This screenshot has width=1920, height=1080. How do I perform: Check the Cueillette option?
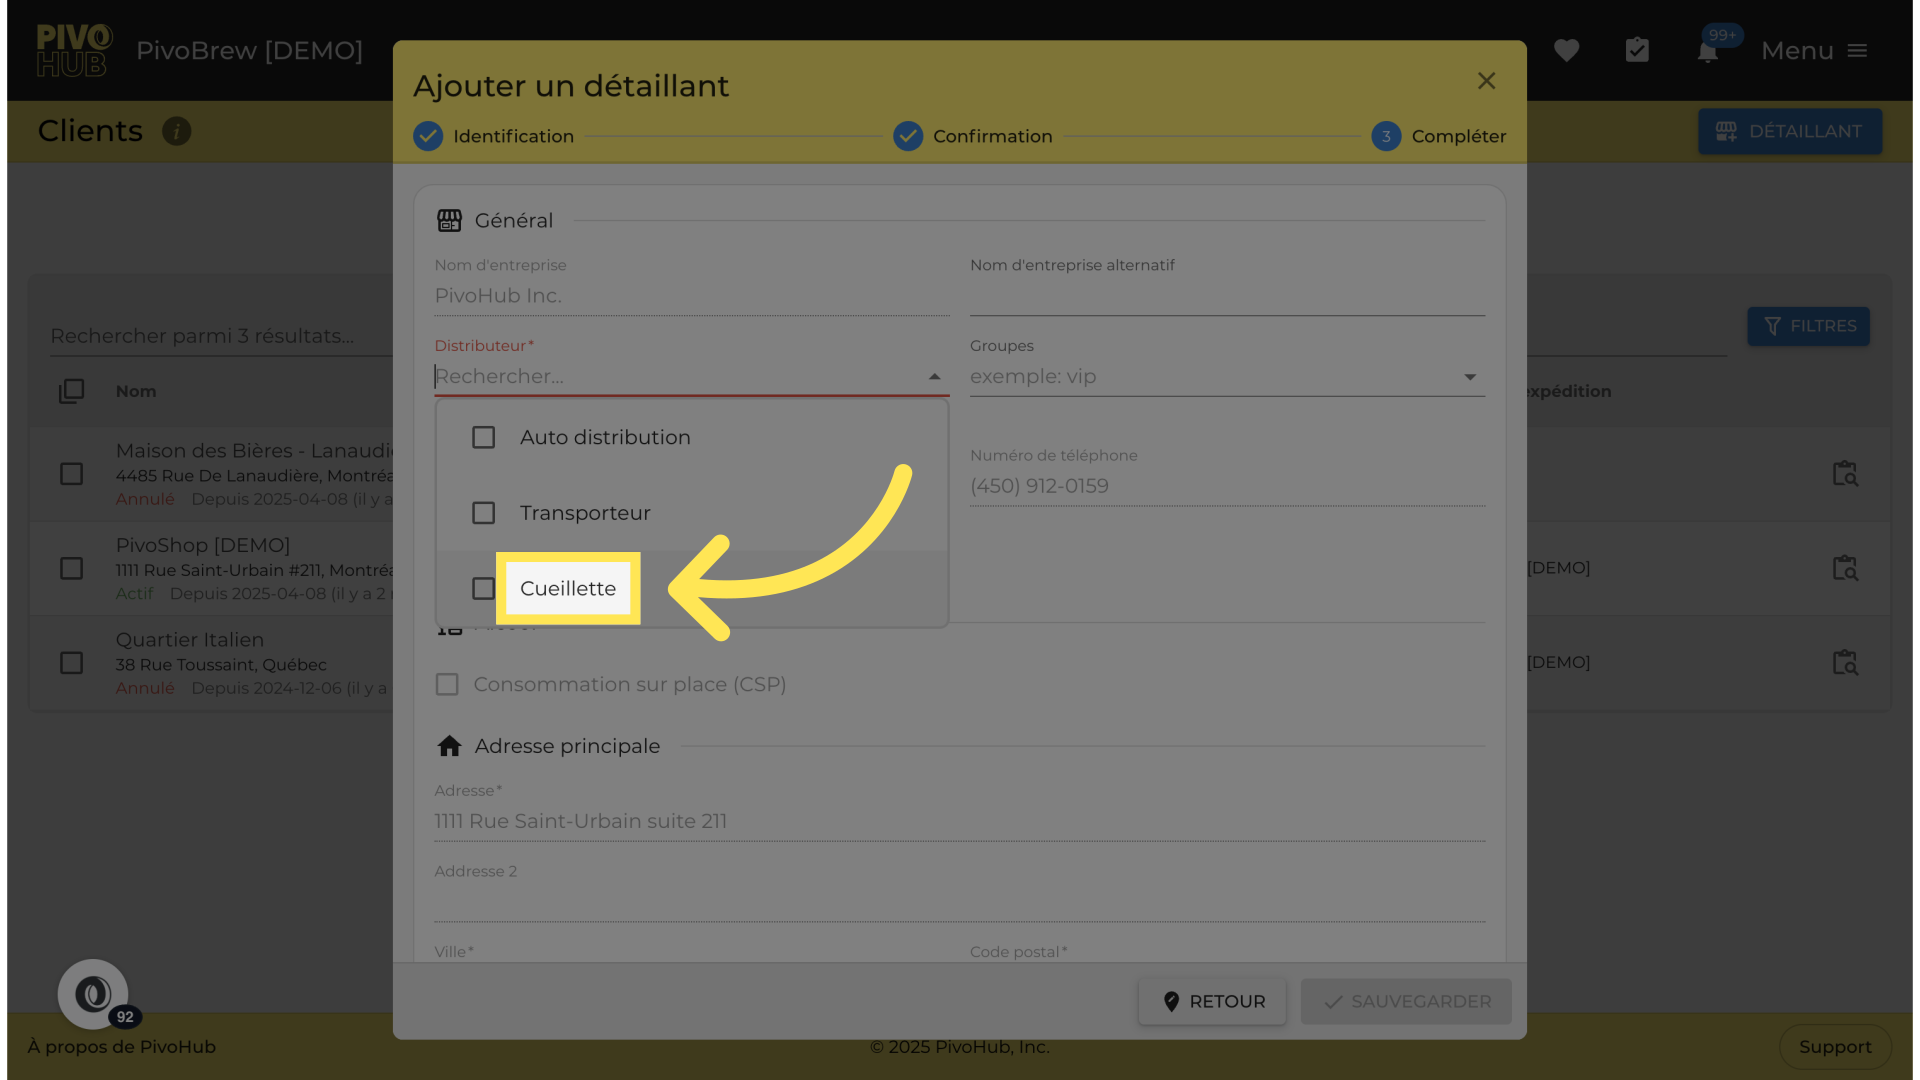click(x=484, y=589)
